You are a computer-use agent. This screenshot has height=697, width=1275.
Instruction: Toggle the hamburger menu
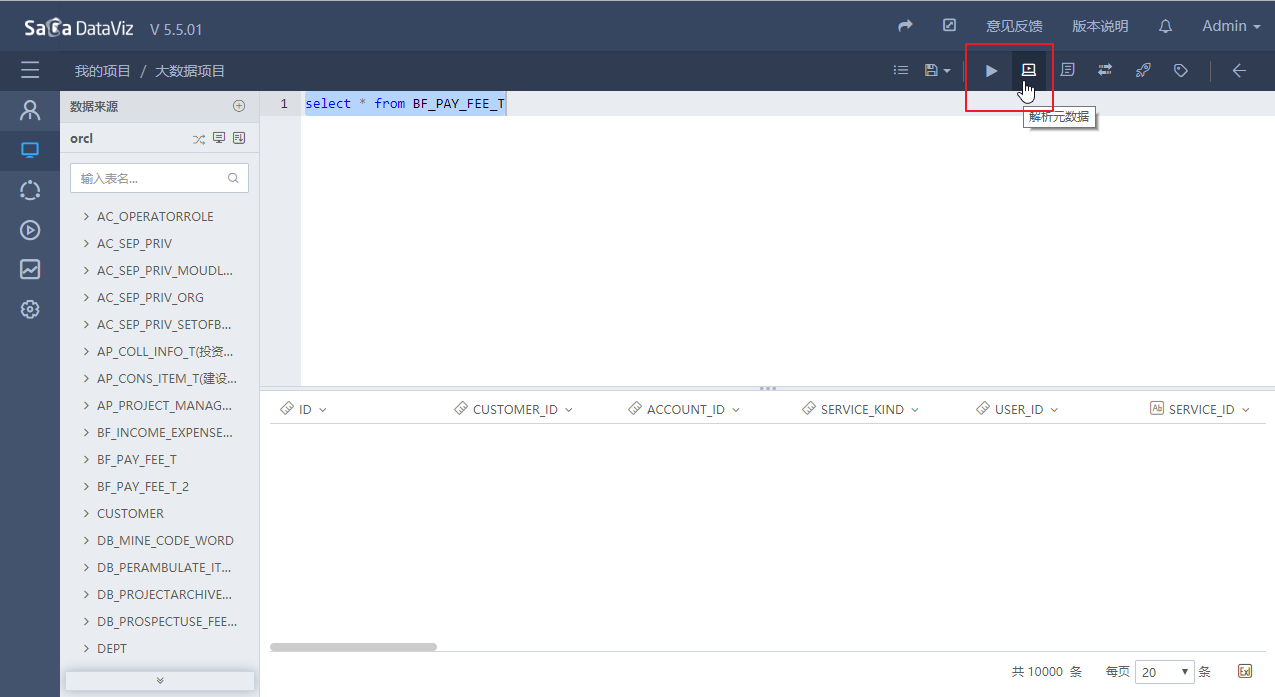(30, 70)
